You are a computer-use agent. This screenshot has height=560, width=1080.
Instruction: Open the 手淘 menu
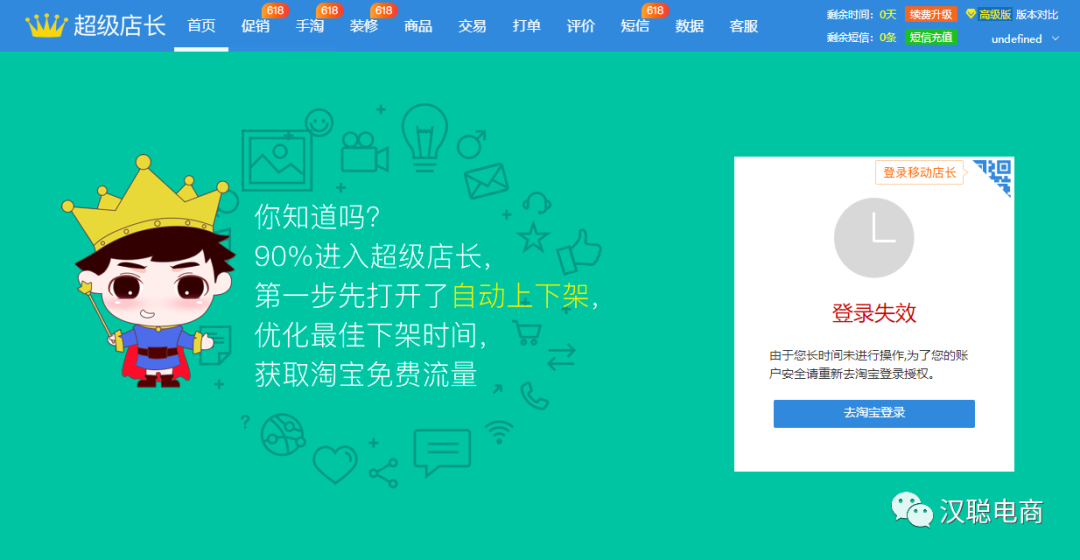(309, 26)
